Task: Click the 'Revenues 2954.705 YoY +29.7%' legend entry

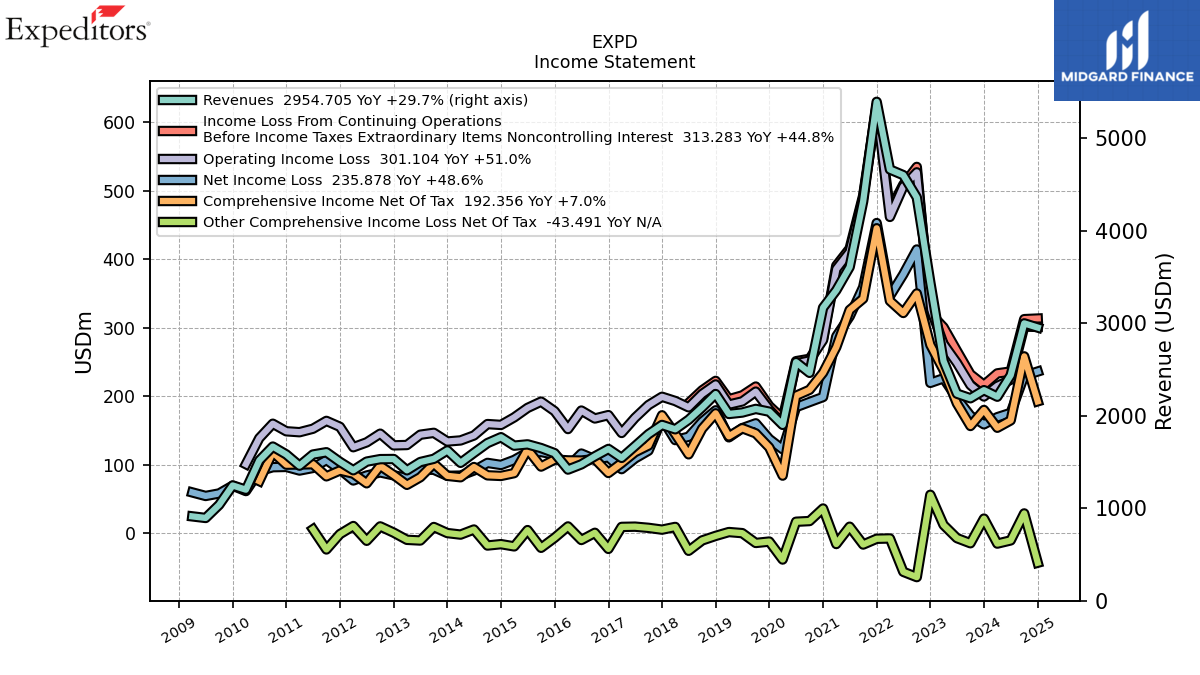Action: (x=365, y=100)
